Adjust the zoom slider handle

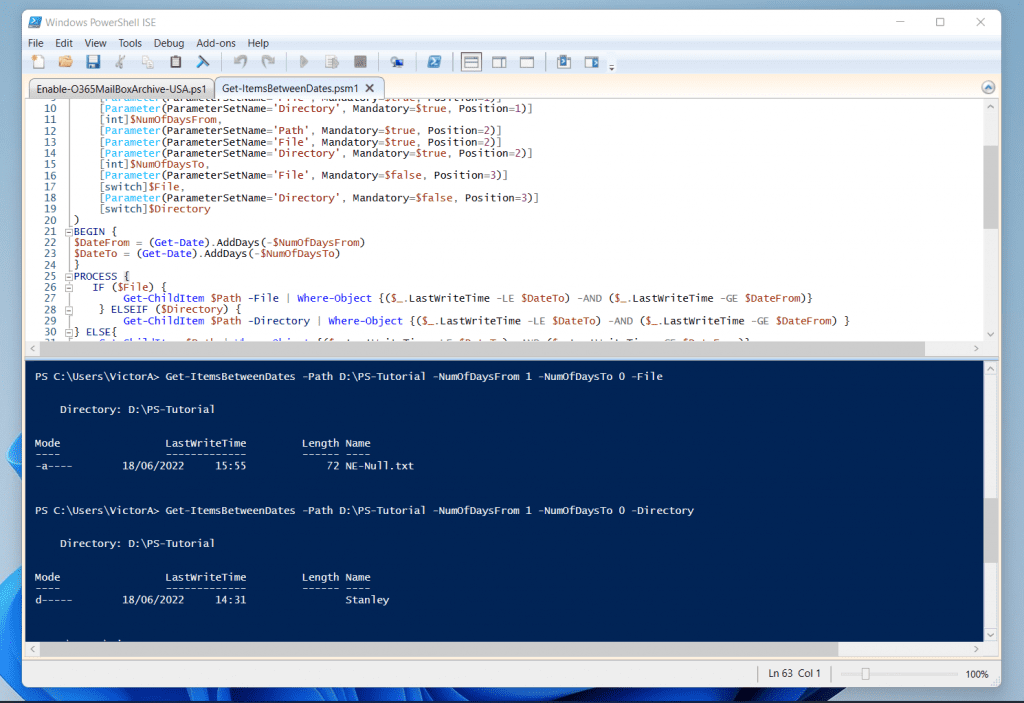(x=865, y=674)
